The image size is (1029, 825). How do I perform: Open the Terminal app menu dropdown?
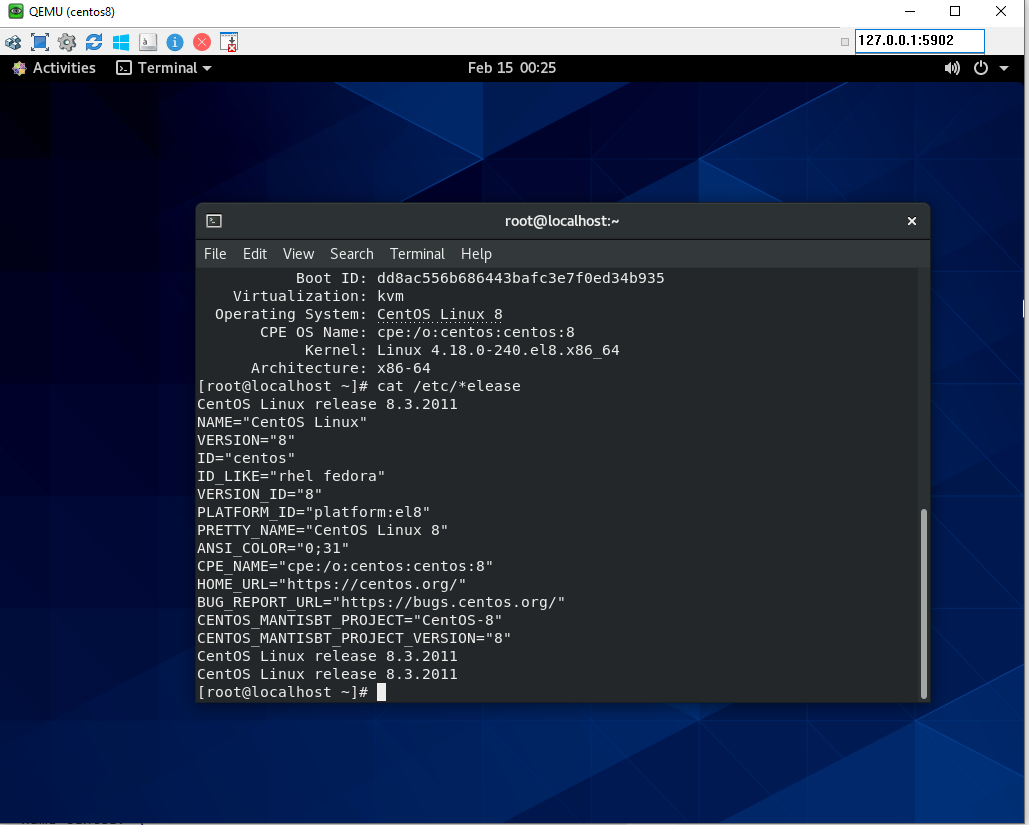pos(164,68)
